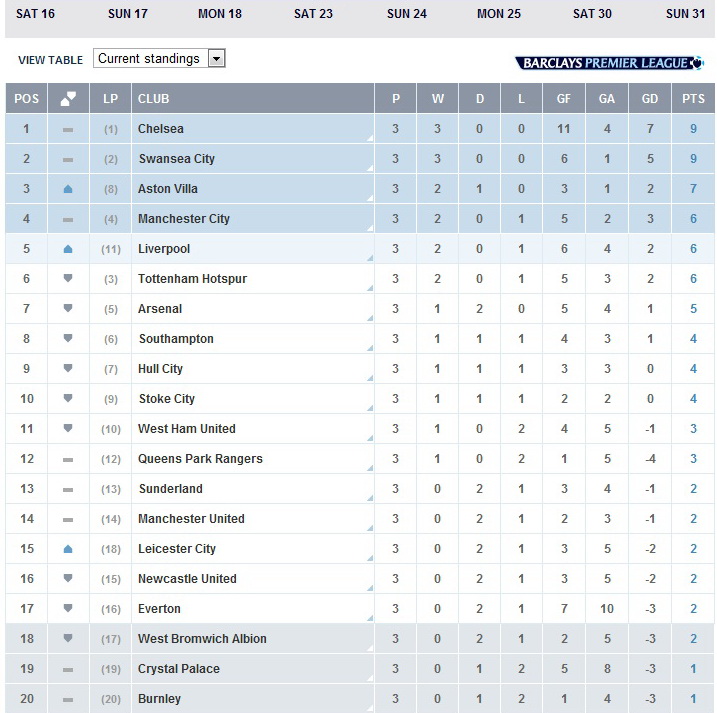Switch to the SAT 16 date tab
The height and width of the screenshot is (713, 717).
[x=34, y=14]
